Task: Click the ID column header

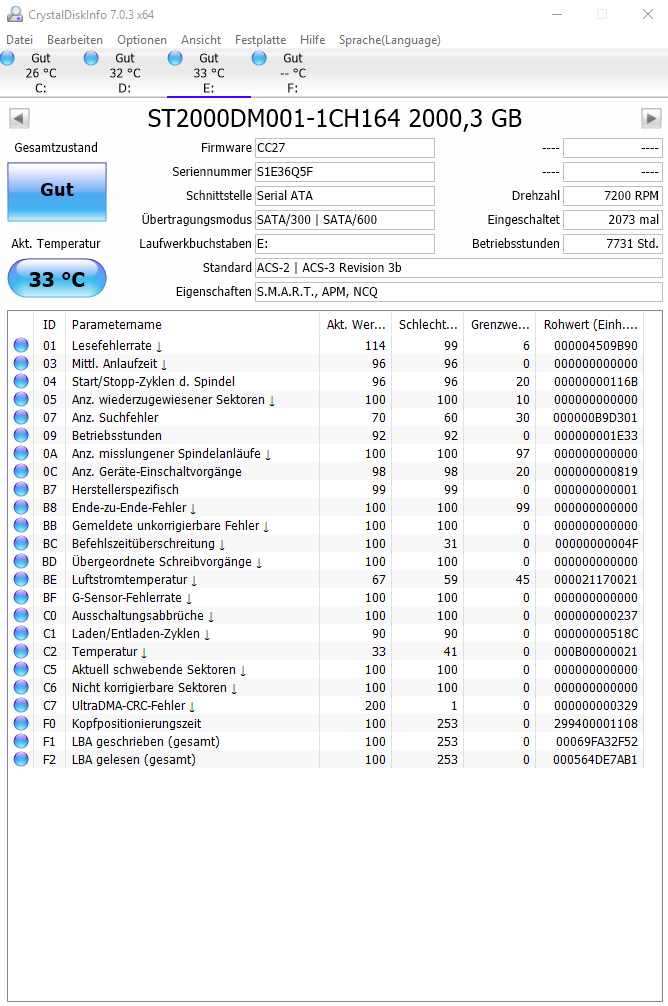Action: [x=49, y=325]
